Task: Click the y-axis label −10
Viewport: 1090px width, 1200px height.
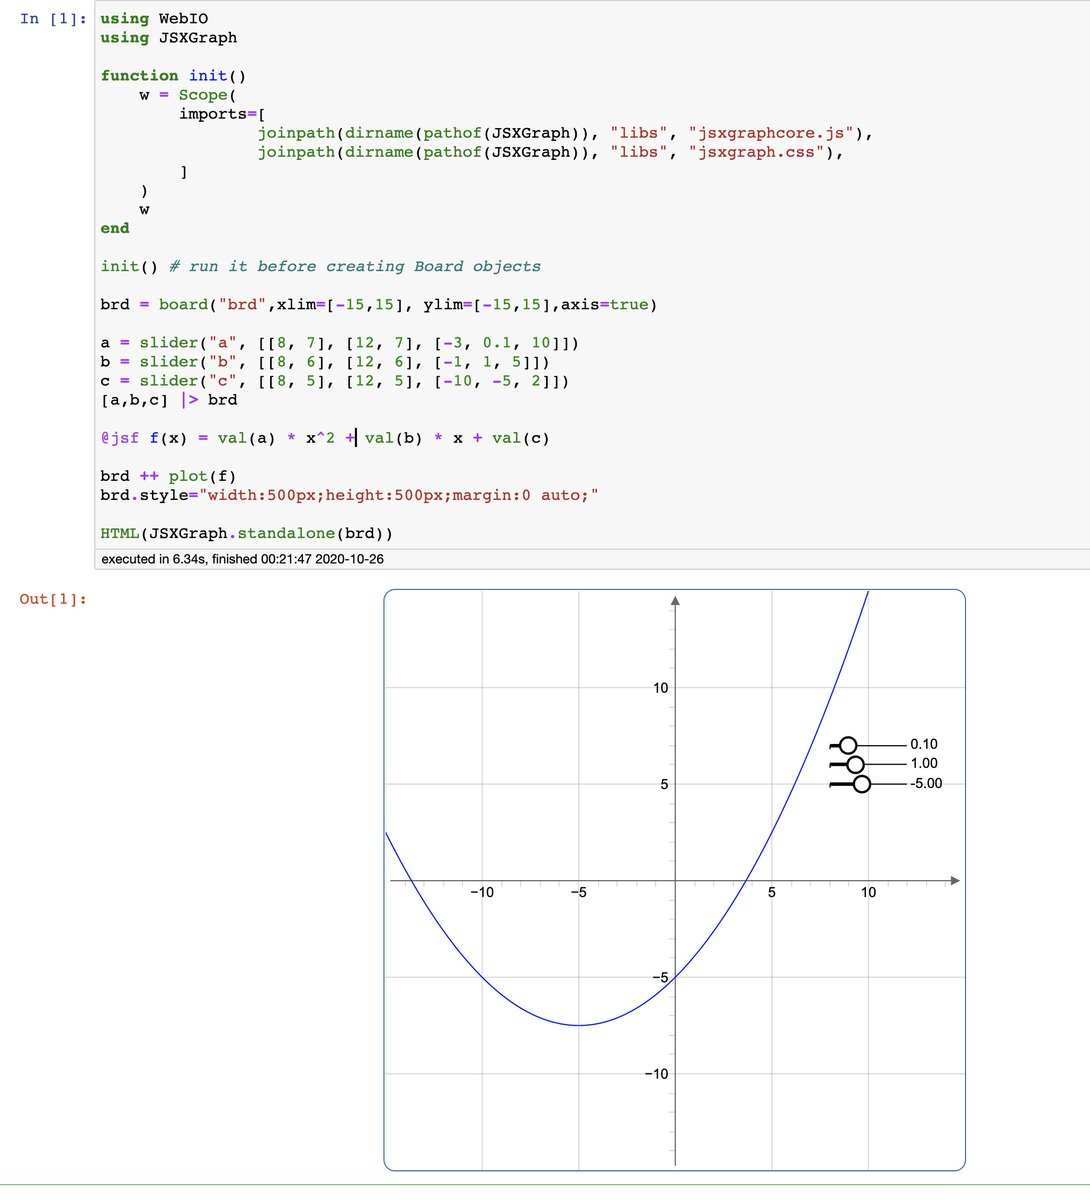Action: 656,1074
